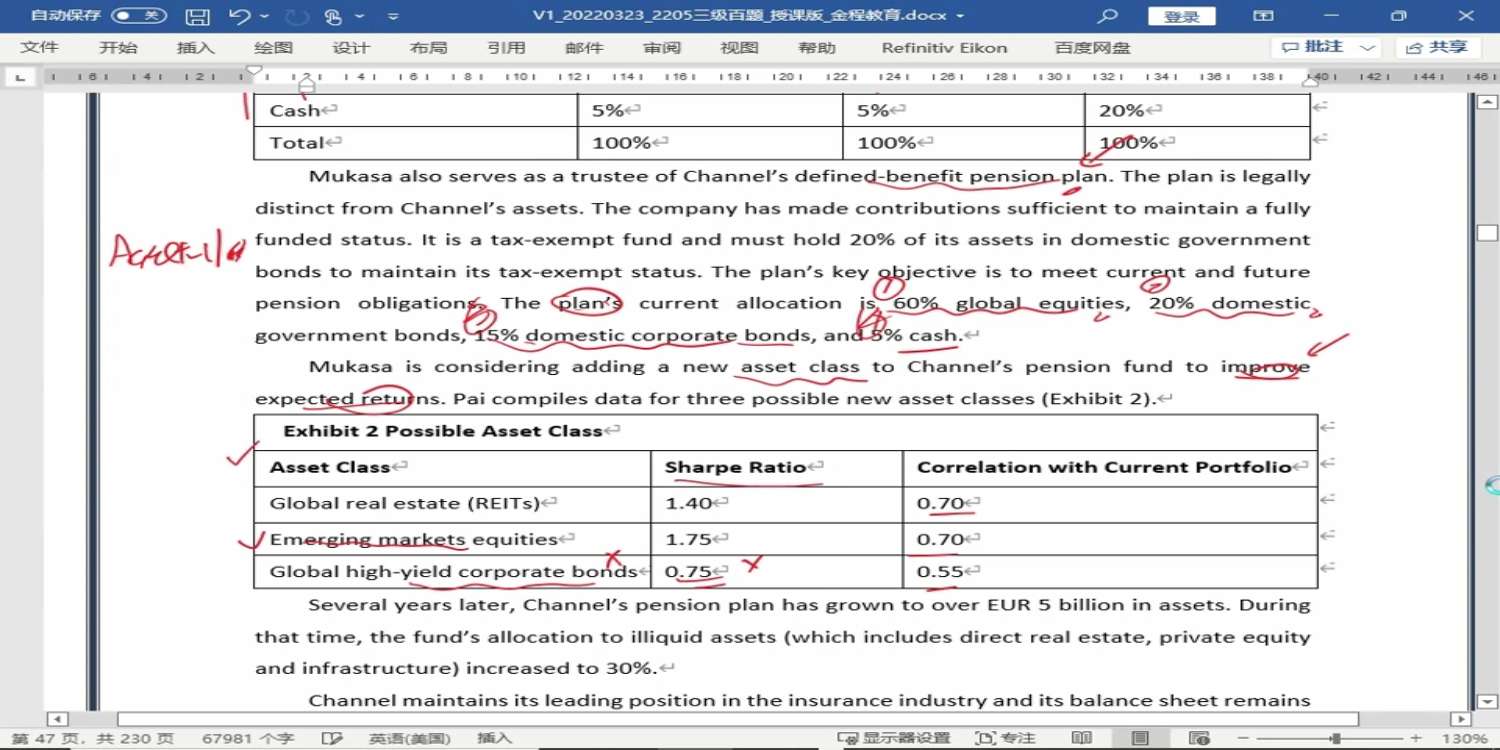Screen dimensions: 1500x750
Task: Click the horizontal scrollbar thumb
Action: point(737,719)
